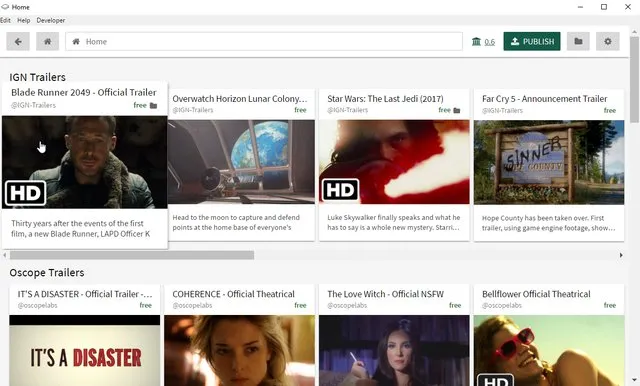This screenshot has height=386, width=640.
Task: Open IT'S A DISASTER Official Trailer title
Action: 85,294
